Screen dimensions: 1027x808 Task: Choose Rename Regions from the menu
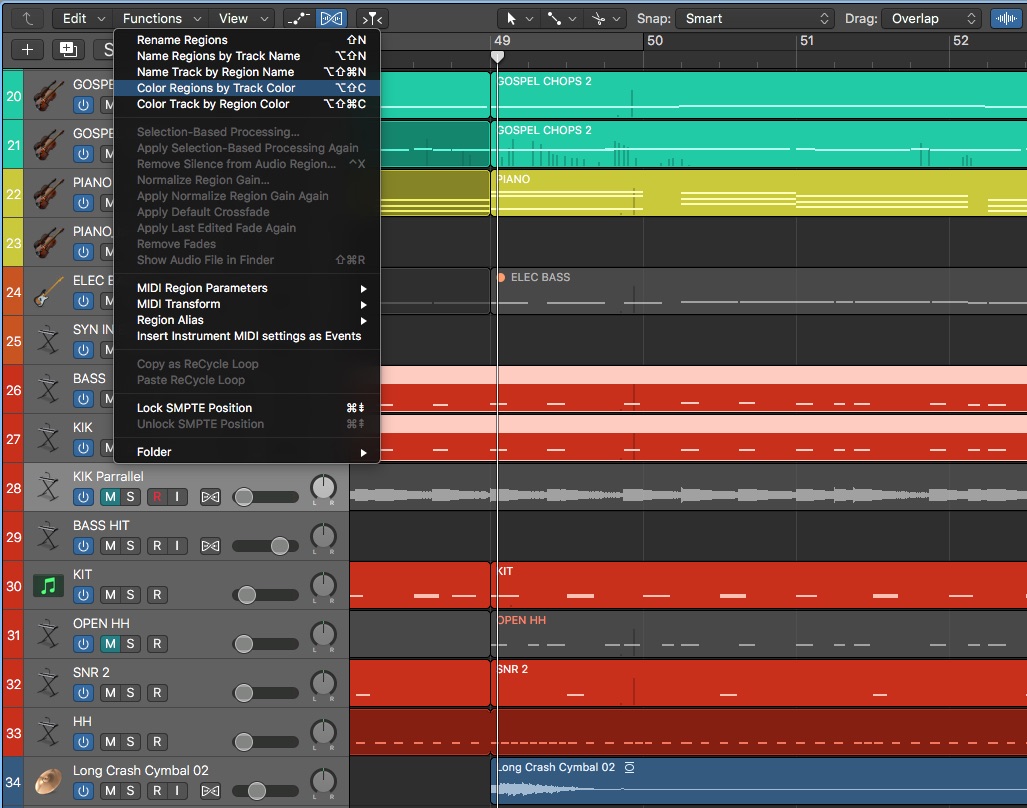pyautogui.click(x=182, y=40)
